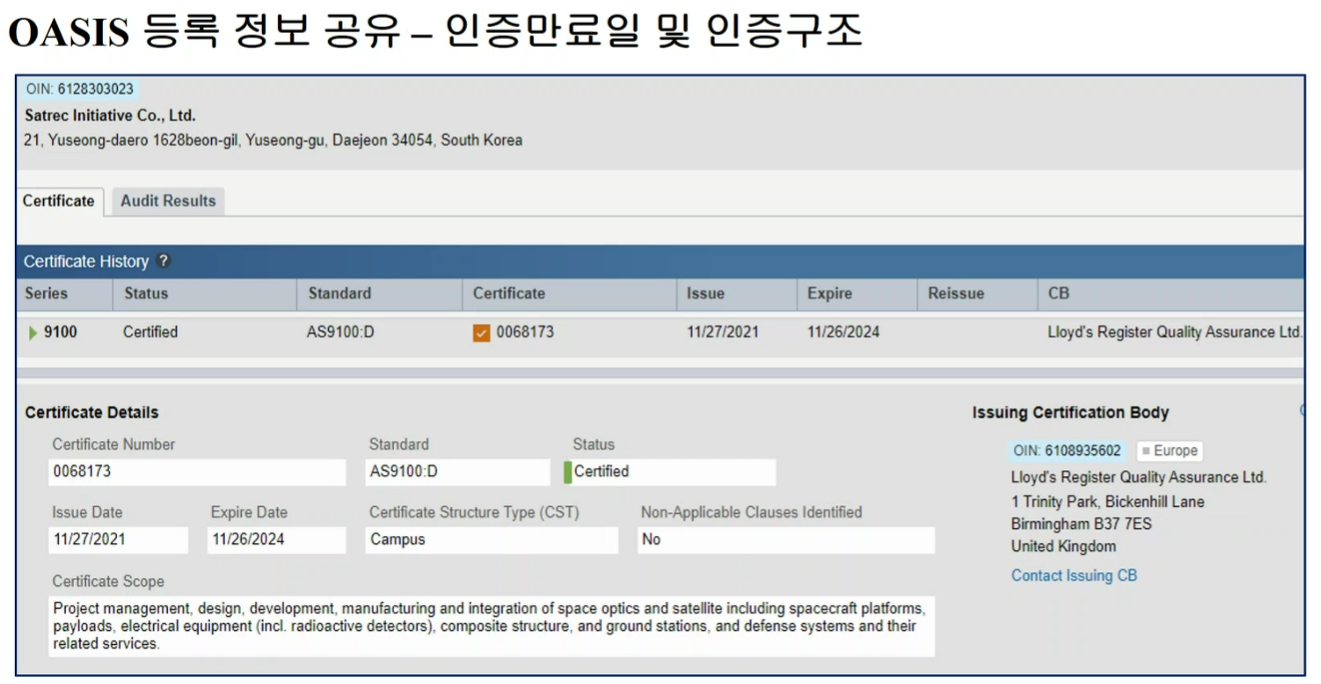
Task: Click the Certificate Structure Type field
Action: click(491, 540)
